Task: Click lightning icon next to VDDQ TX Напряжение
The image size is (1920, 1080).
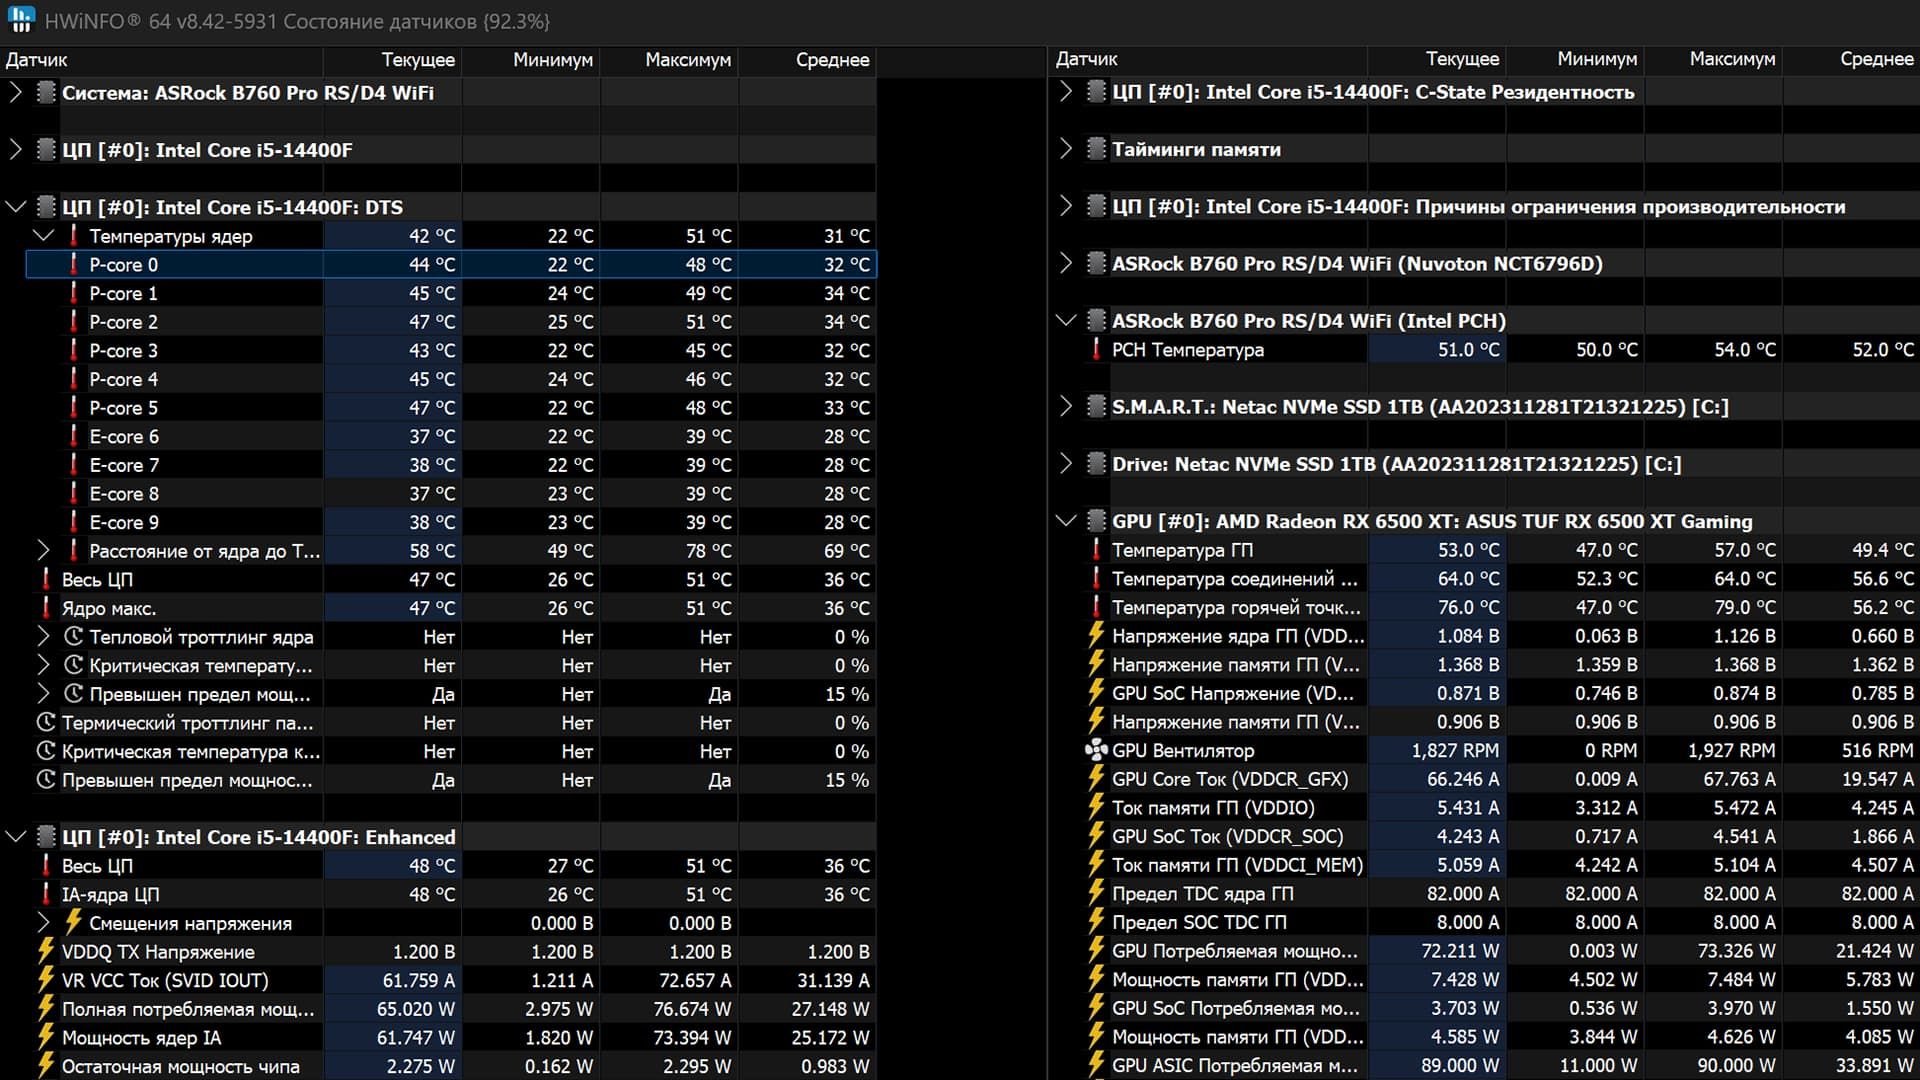Action: [45, 951]
